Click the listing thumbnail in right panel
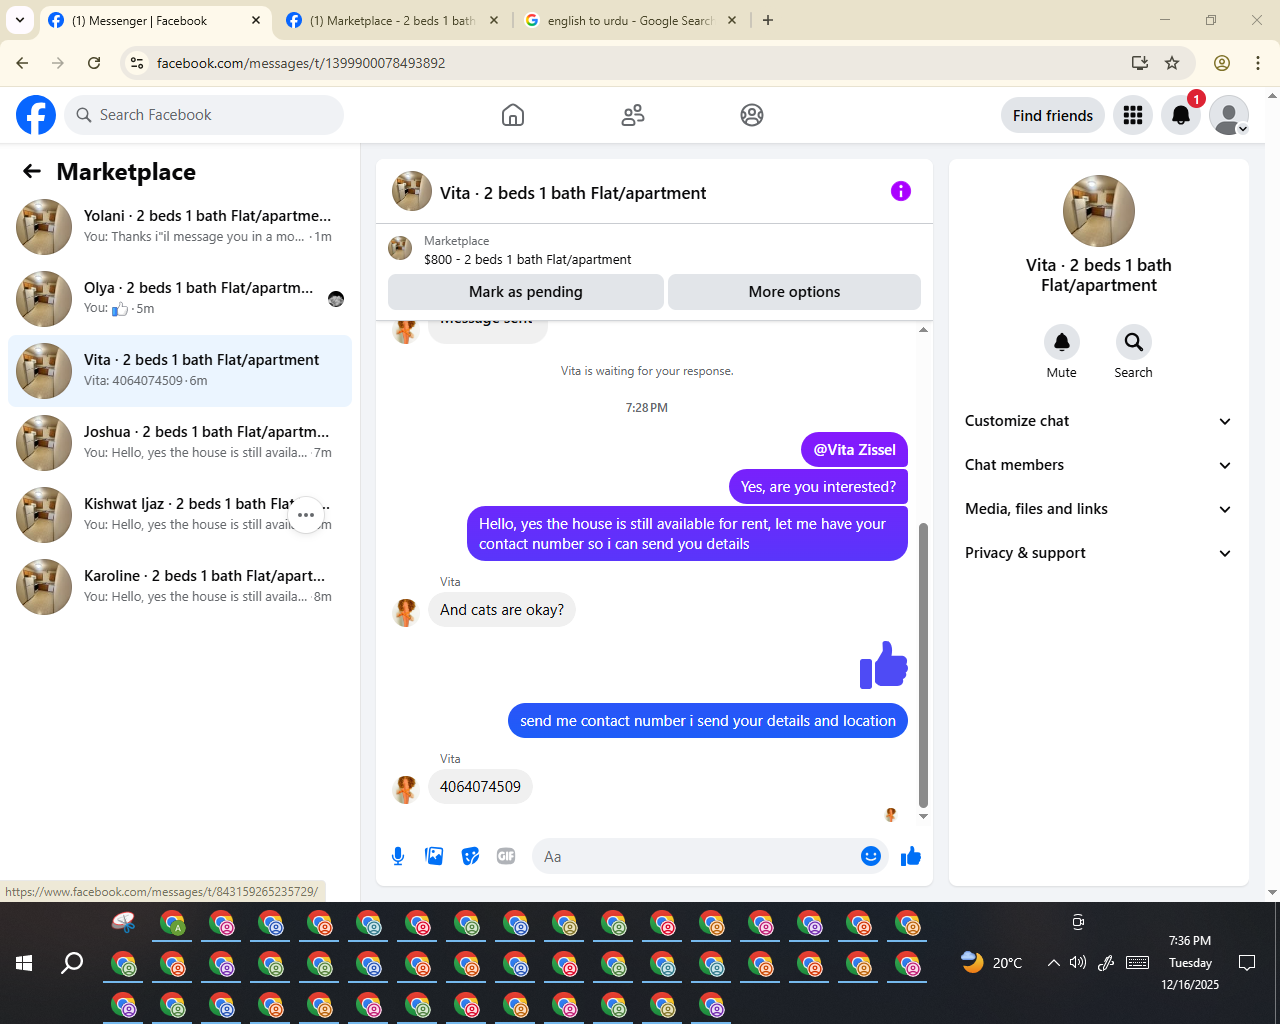The width and height of the screenshot is (1280, 1024). click(x=1099, y=211)
